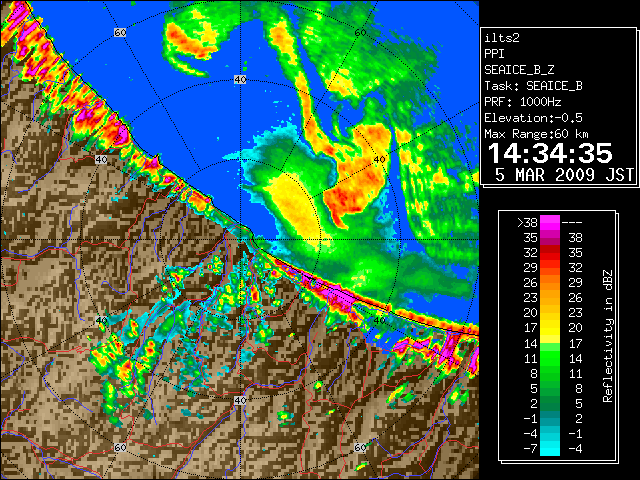Select the Task: SEAICE_B line
Viewport: 640px width, 480px height.
click(x=533, y=86)
